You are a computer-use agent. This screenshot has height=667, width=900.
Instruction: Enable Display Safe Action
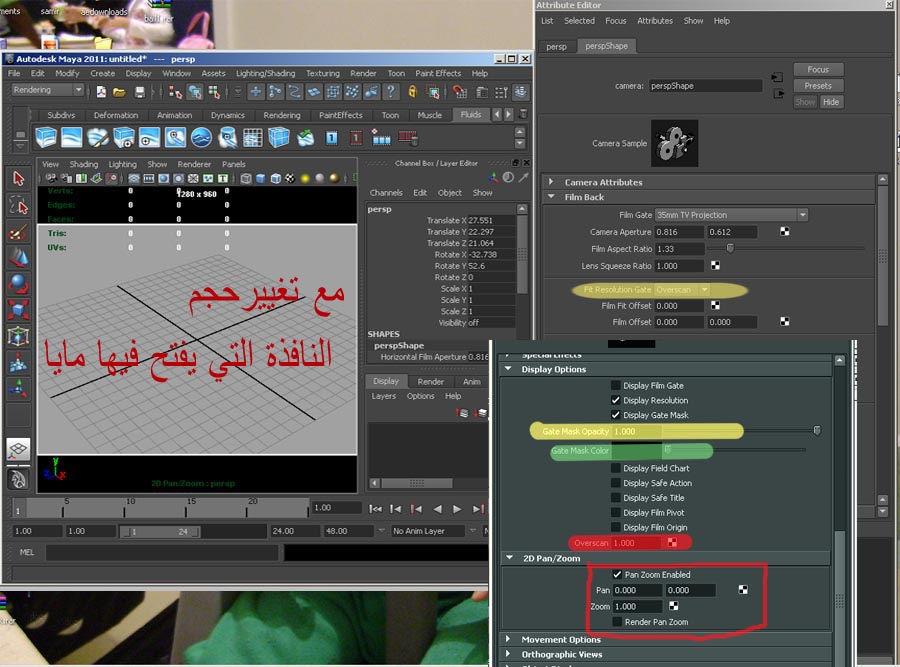616,483
